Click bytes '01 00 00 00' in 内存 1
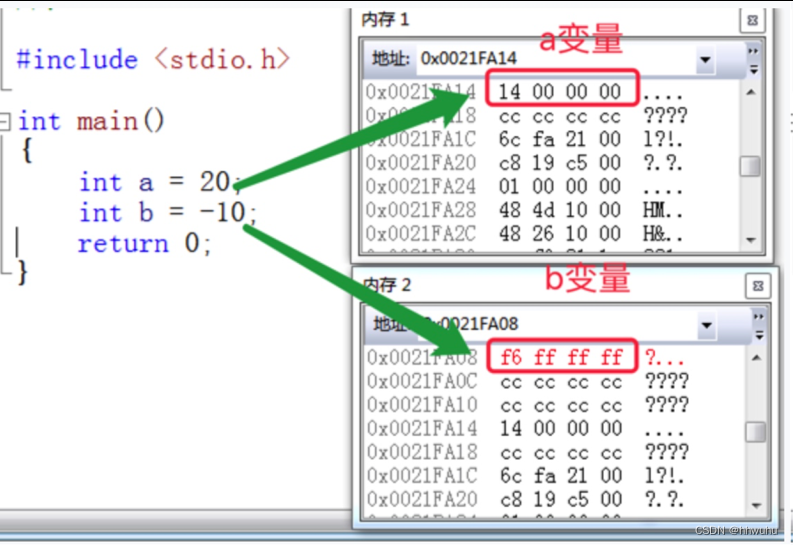Screen dimensions: 793x545 coord(560,187)
